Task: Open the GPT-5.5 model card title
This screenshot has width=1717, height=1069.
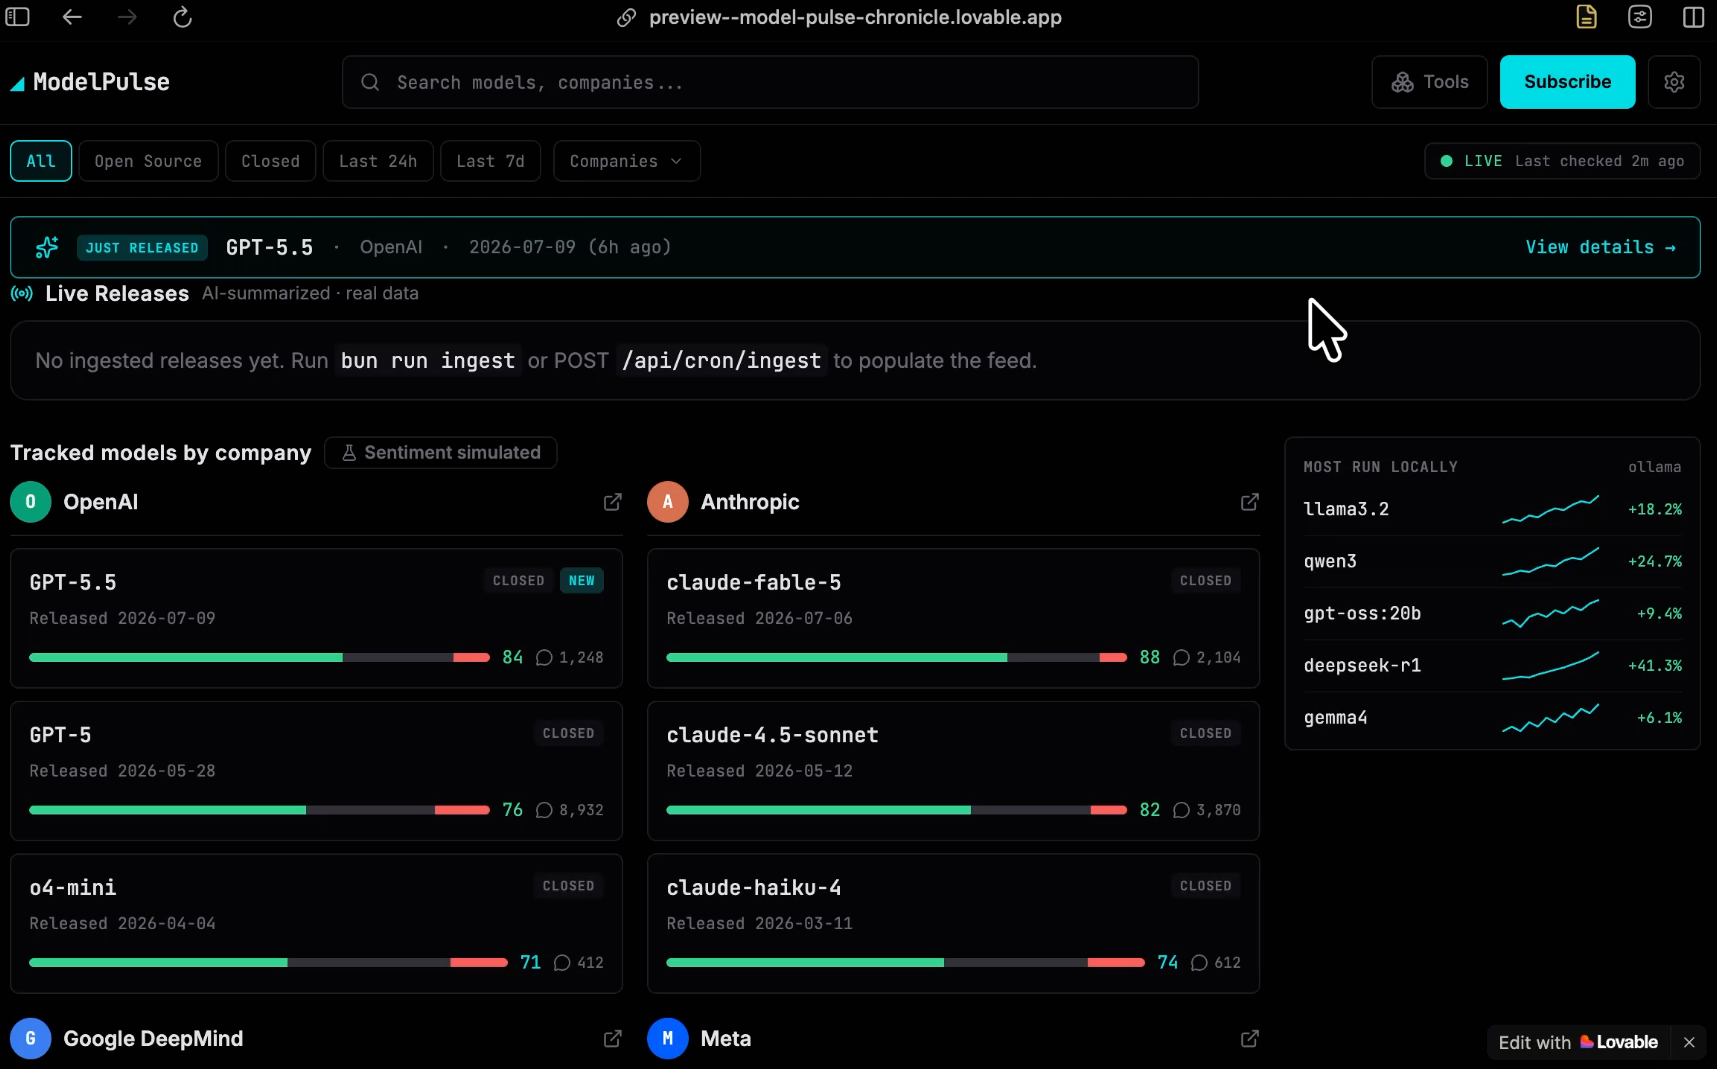Action: click(x=73, y=582)
